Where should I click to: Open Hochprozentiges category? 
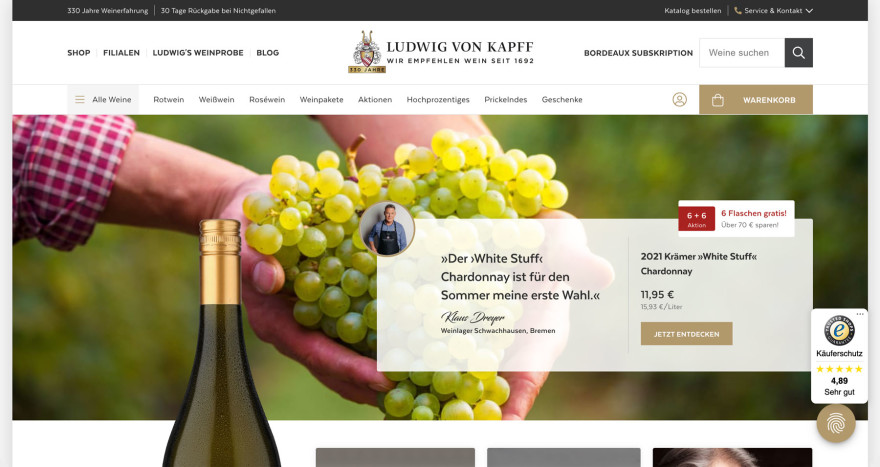coord(438,99)
